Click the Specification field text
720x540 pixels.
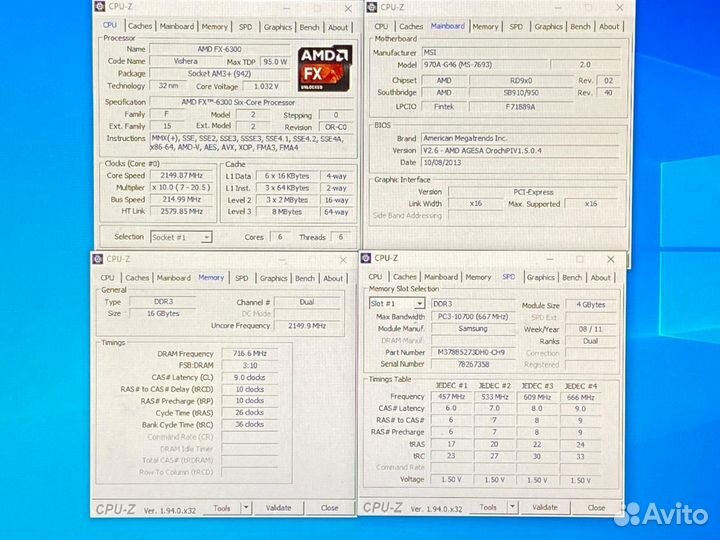(252, 102)
